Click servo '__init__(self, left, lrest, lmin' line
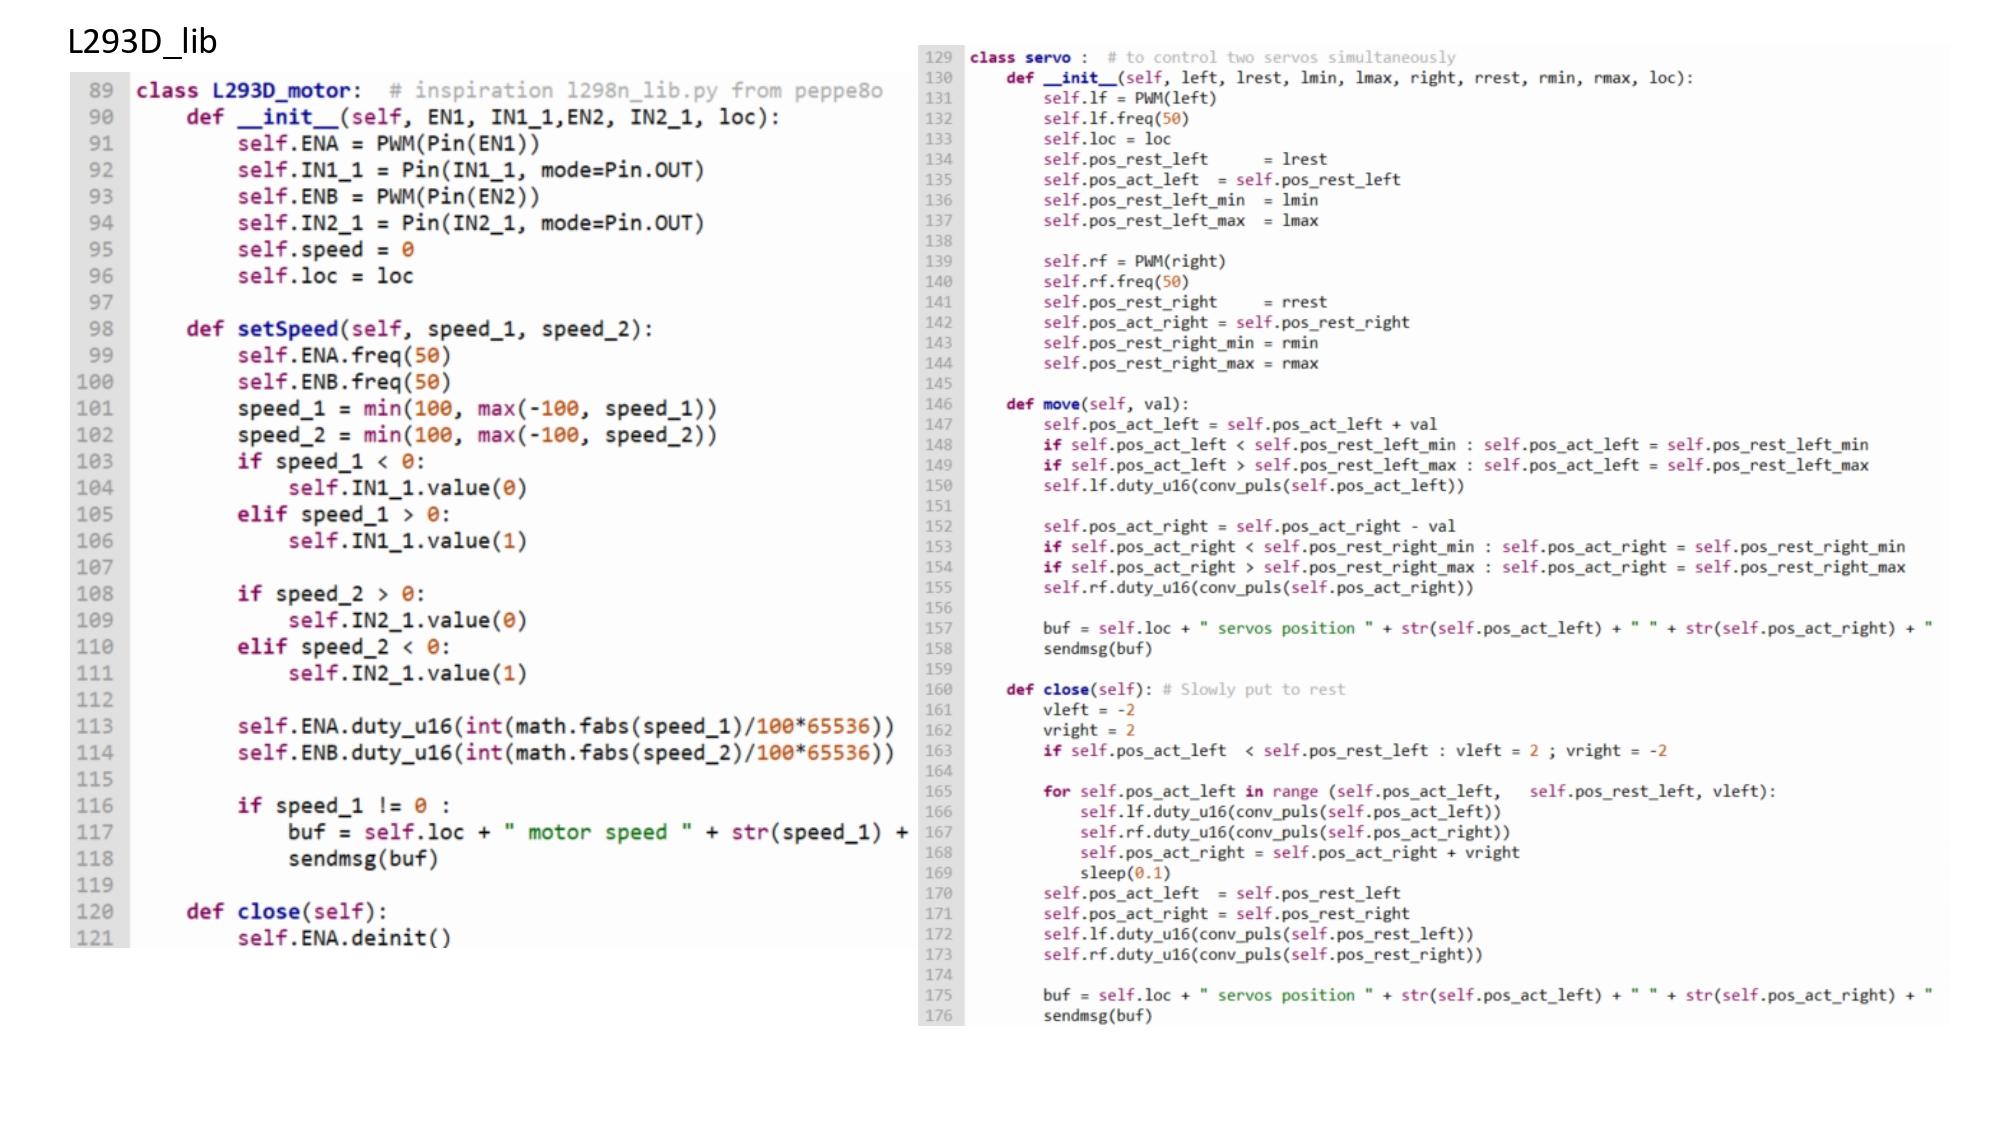Viewport: 2000px width, 1125px height. coord(1350,78)
